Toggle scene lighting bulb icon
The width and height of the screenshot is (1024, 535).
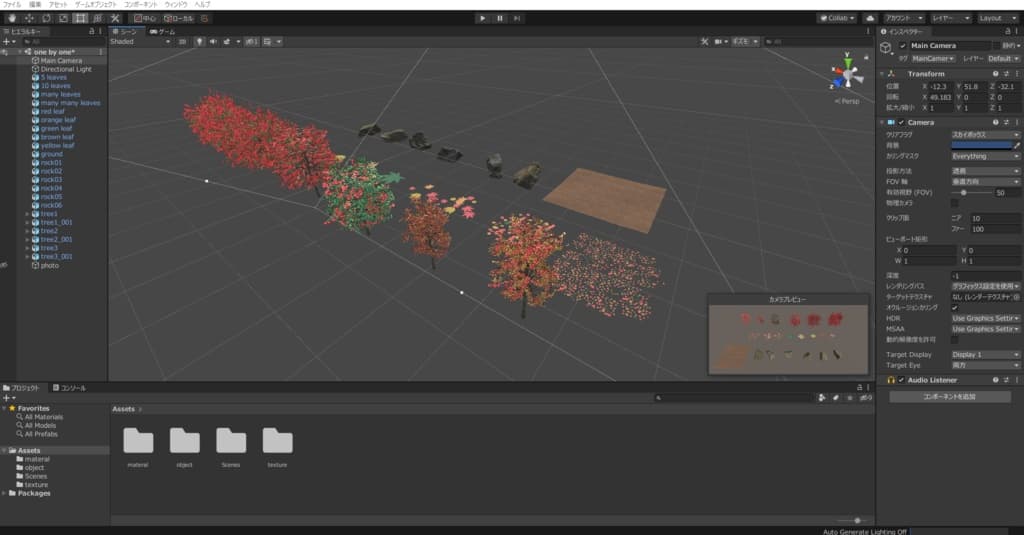pos(199,42)
